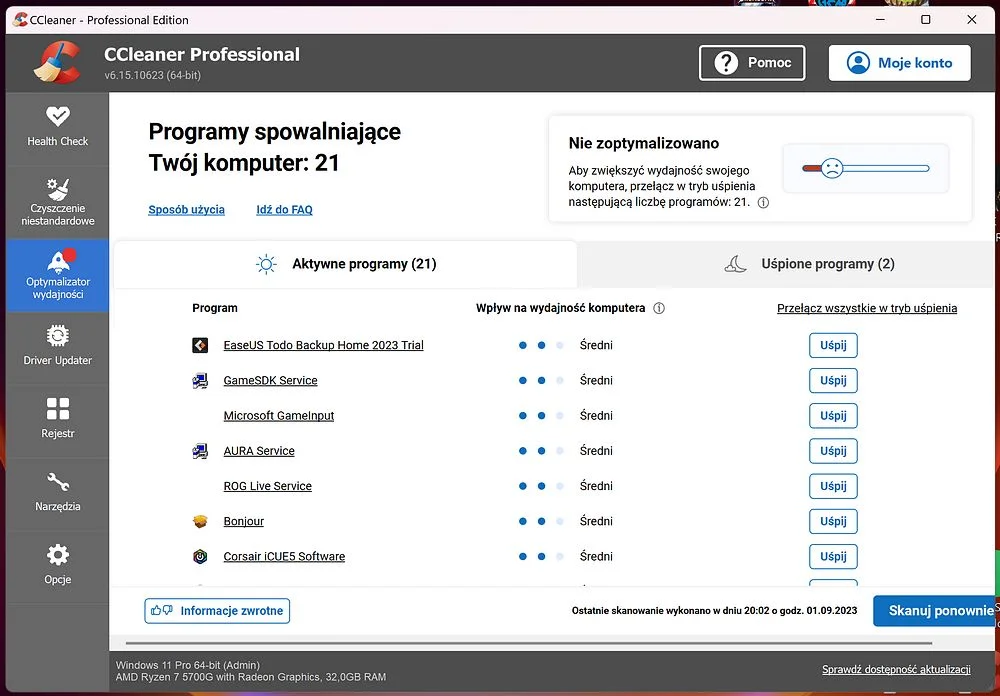Click Średni rating for Bonjour

coord(596,521)
